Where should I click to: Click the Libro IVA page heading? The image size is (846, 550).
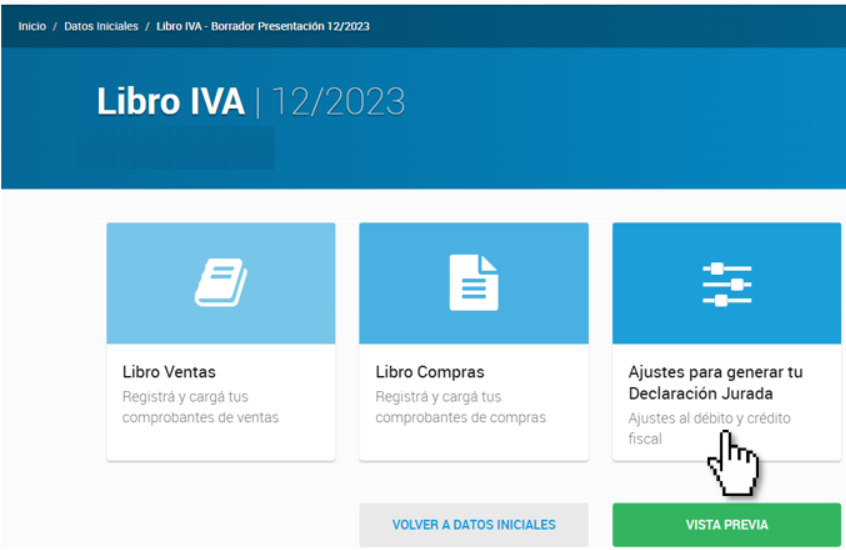tap(170, 102)
